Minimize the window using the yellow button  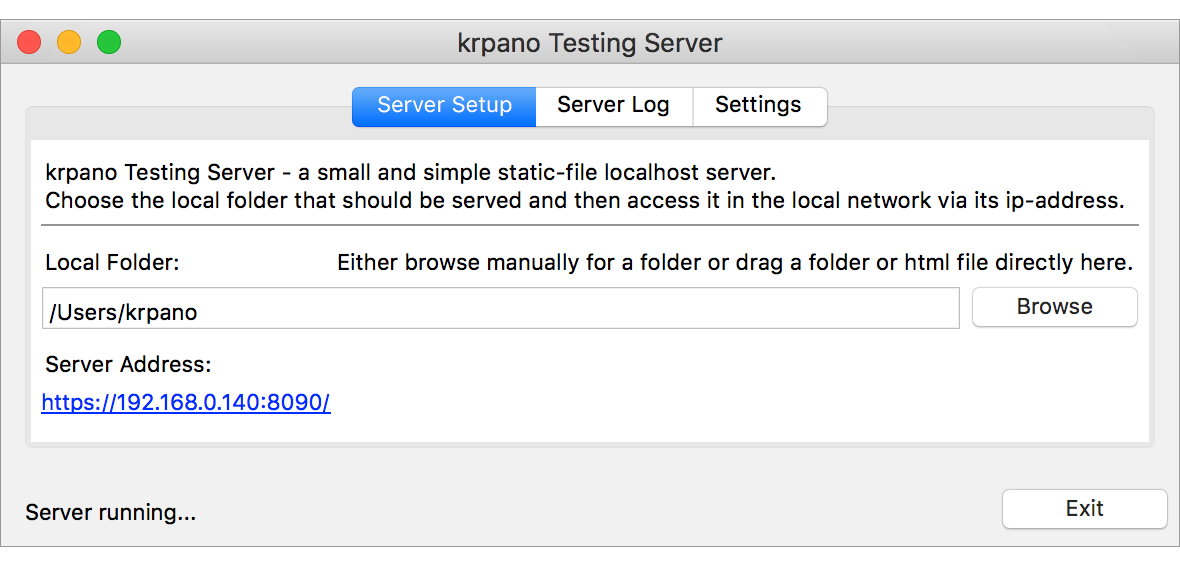(x=69, y=43)
